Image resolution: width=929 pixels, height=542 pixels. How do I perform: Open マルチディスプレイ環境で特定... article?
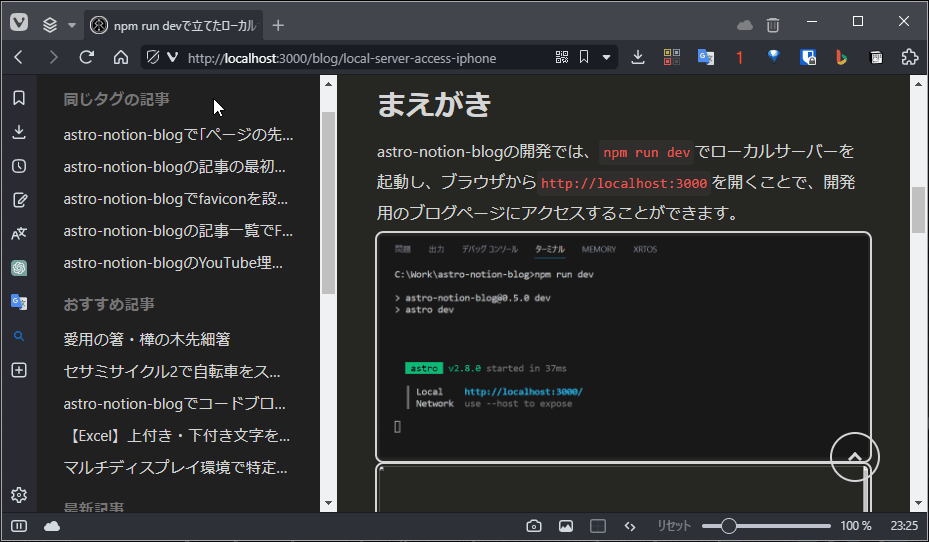[x=175, y=467]
